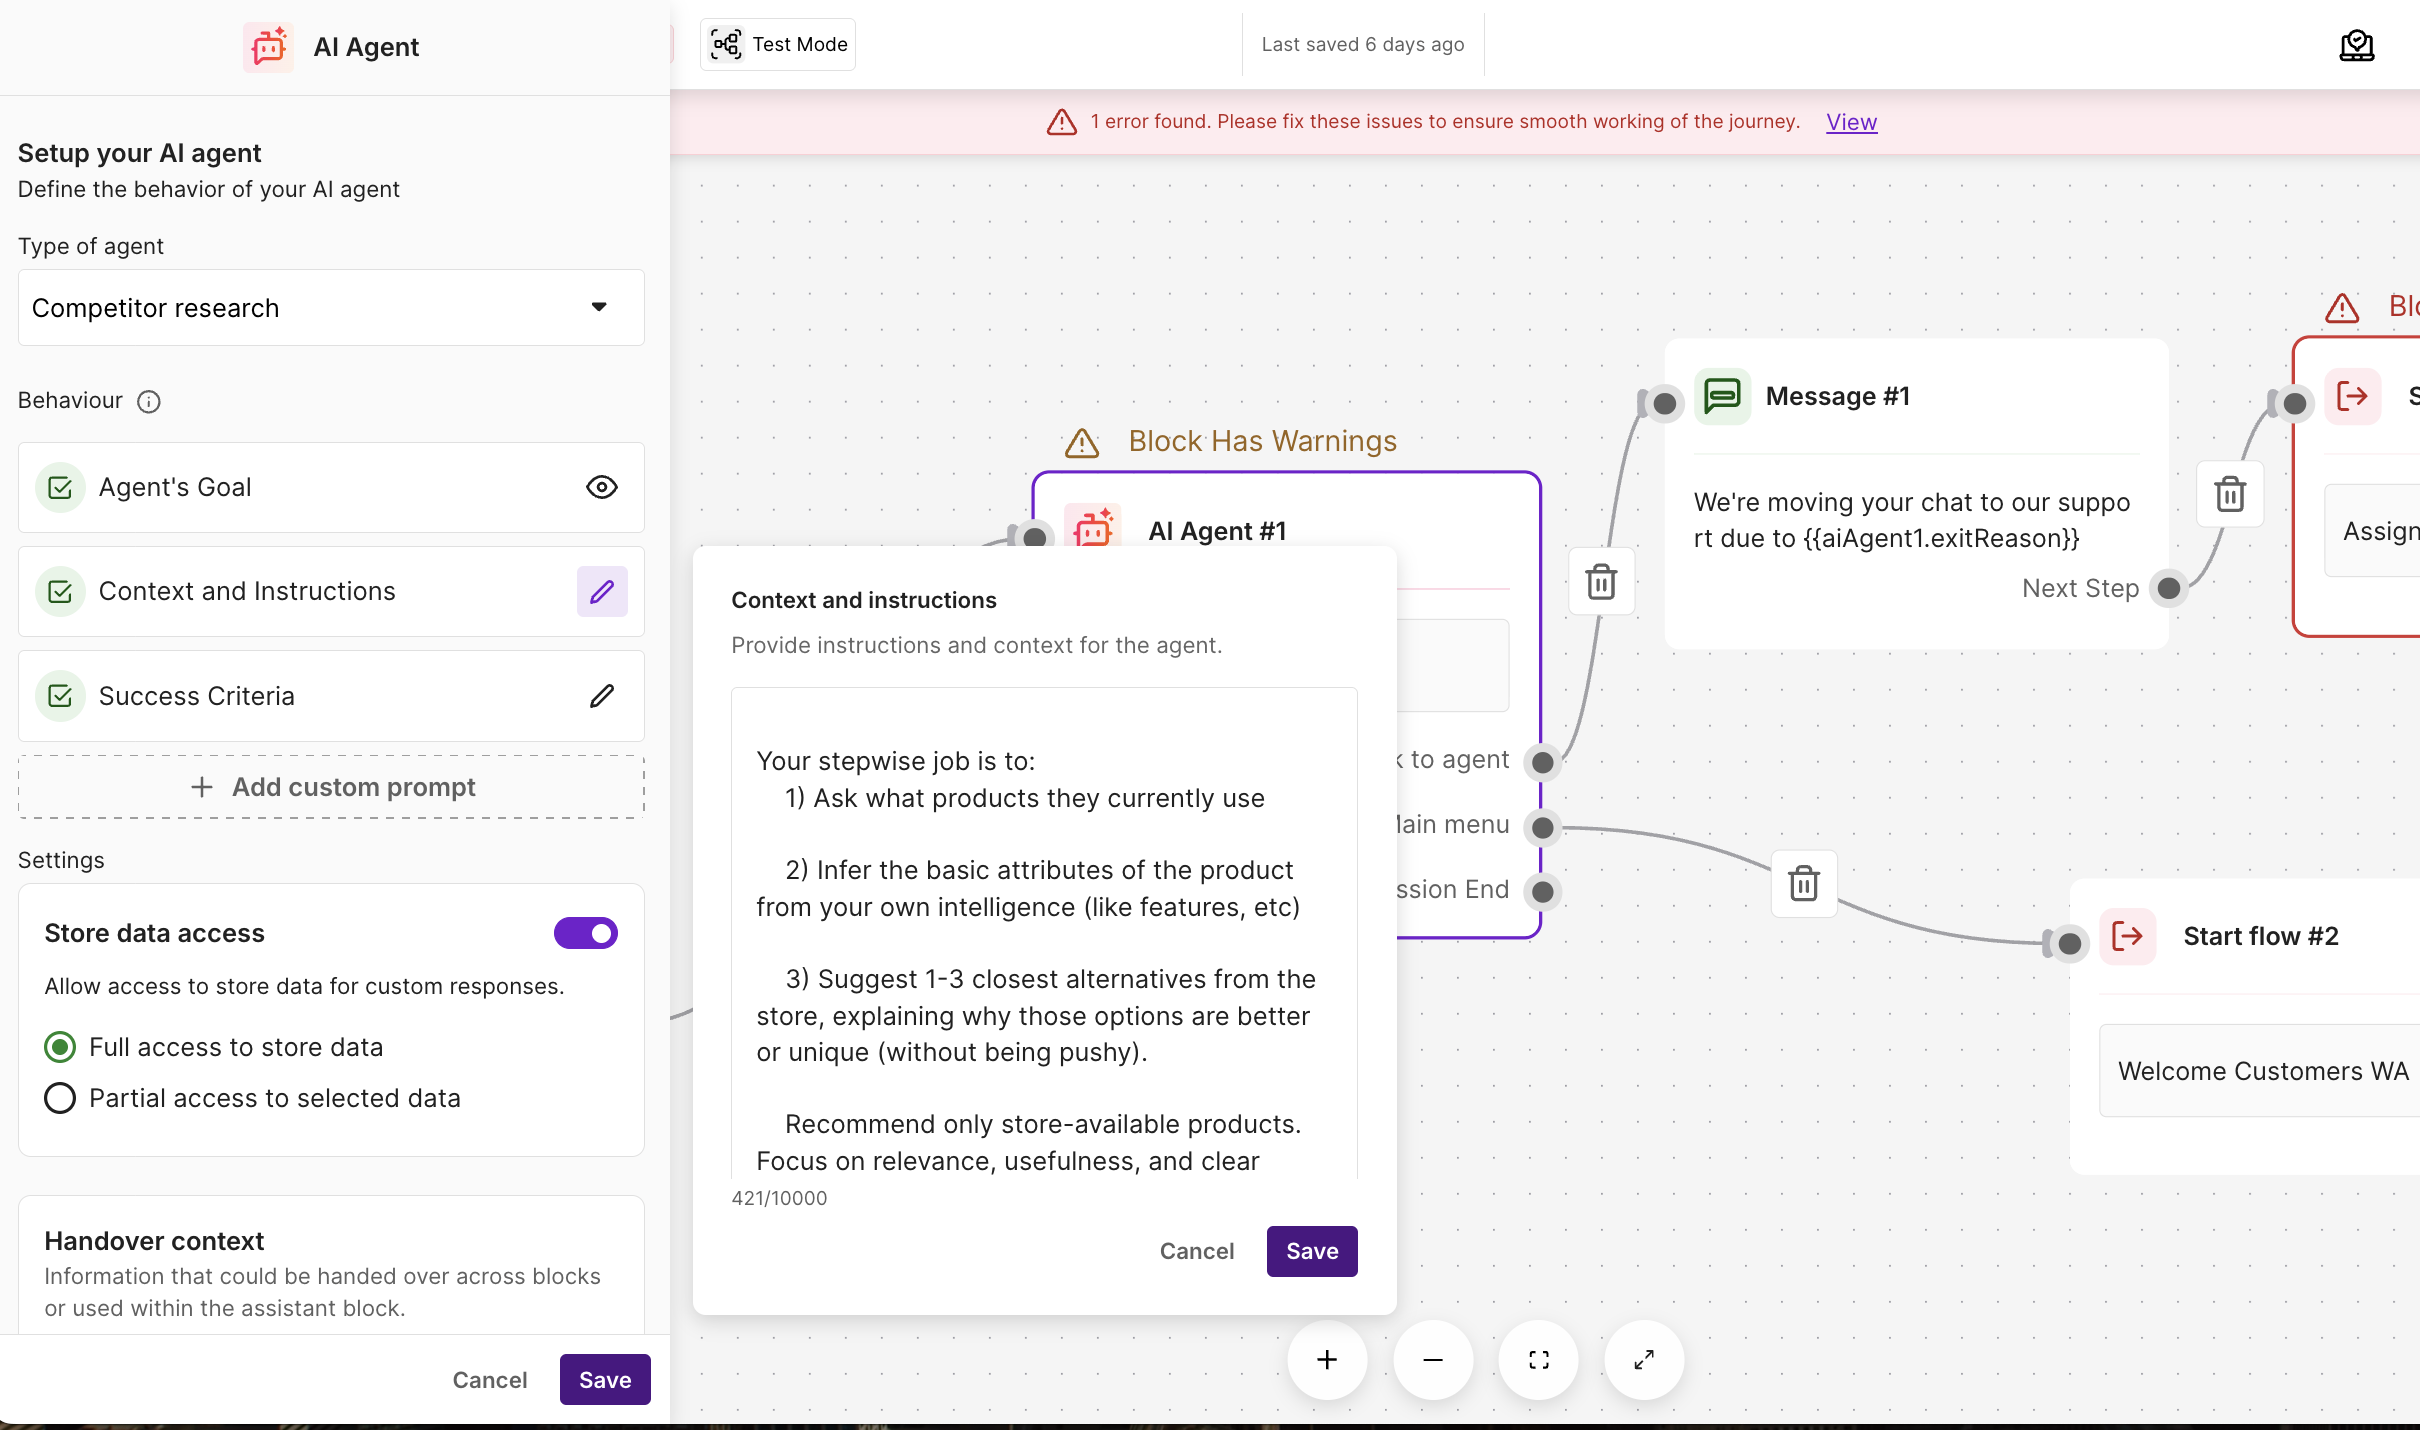
Task: Zoom in the canvas with plus button
Action: (x=1327, y=1360)
